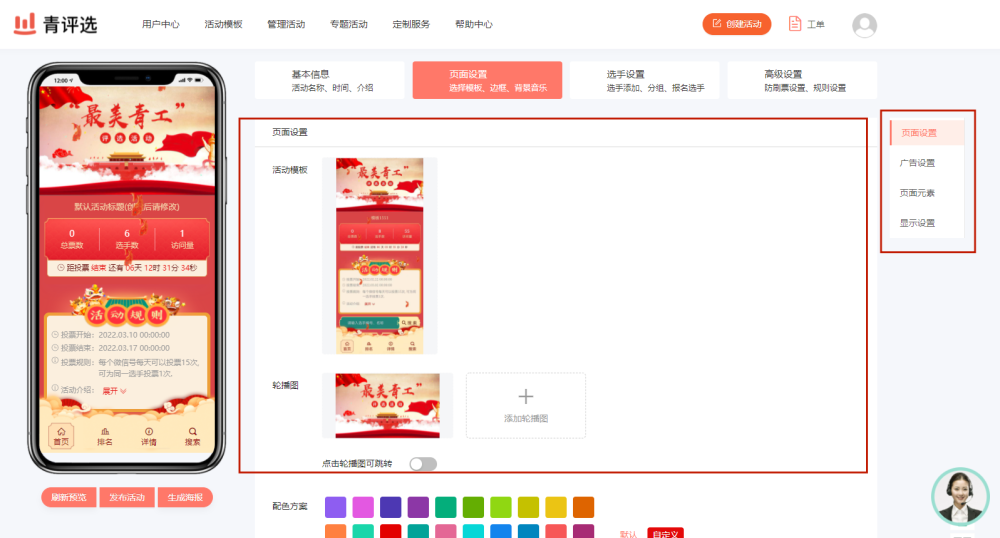This screenshot has height=538, width=1000.
Task: Tap 排名 ranking icon in phone preview
Action: 105,436
